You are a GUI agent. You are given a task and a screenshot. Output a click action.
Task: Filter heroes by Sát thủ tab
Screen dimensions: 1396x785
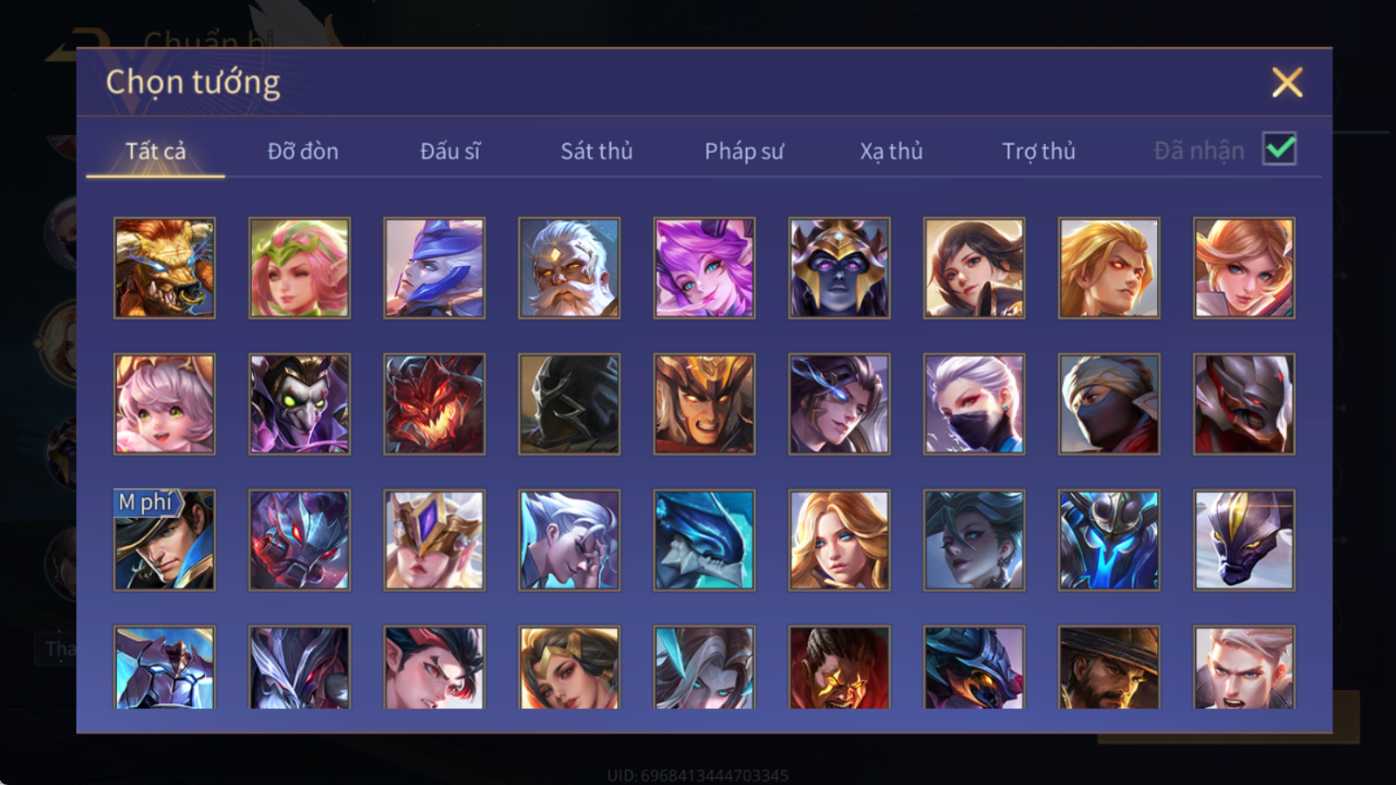[597, 151]
